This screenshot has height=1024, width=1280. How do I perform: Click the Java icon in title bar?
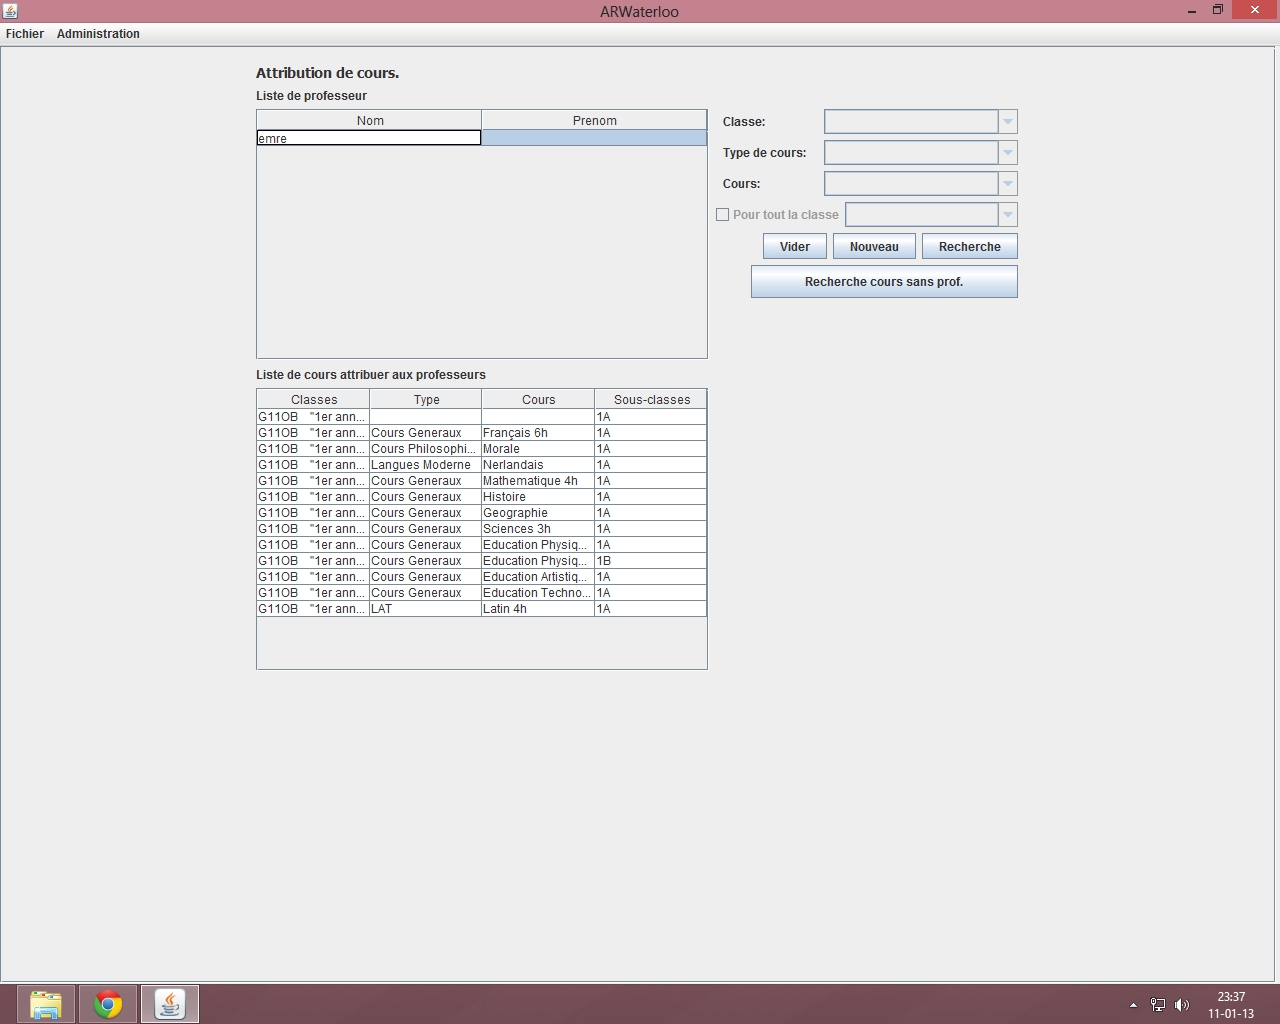[10, 11]
